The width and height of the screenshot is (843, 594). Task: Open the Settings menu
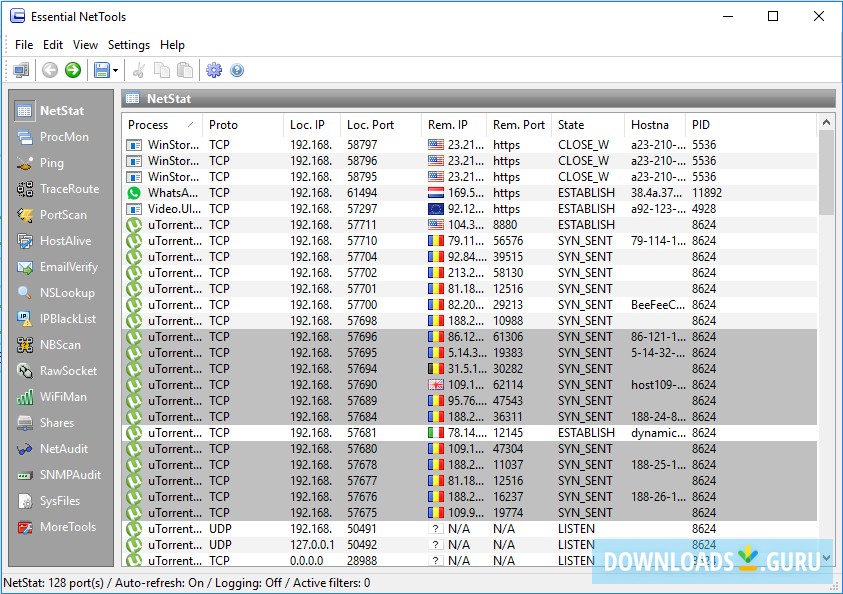click(x=128, y=45)
